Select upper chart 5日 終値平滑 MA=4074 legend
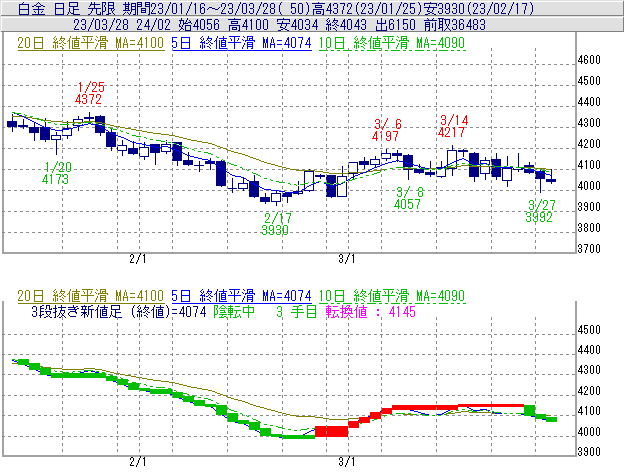Screen dimensions: 624x475 click(x=241, y=43)
